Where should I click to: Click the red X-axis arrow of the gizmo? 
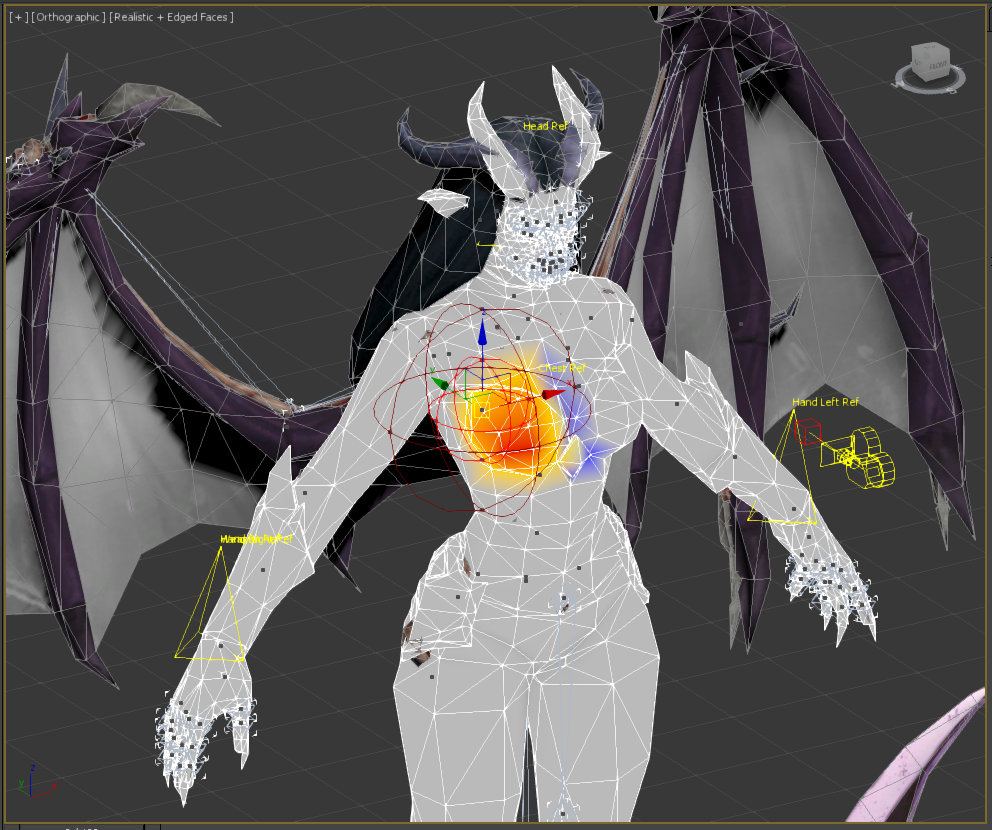[x=553, y=394]
